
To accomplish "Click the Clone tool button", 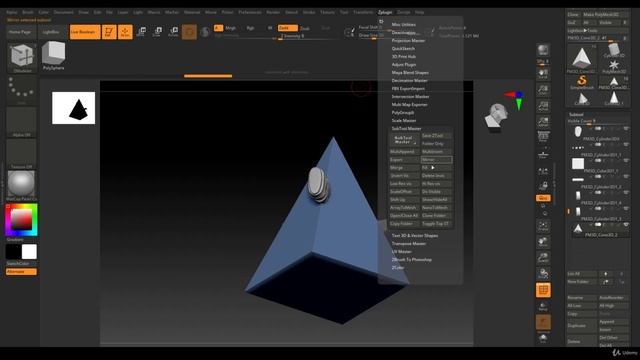I will (x=573, y=15).
